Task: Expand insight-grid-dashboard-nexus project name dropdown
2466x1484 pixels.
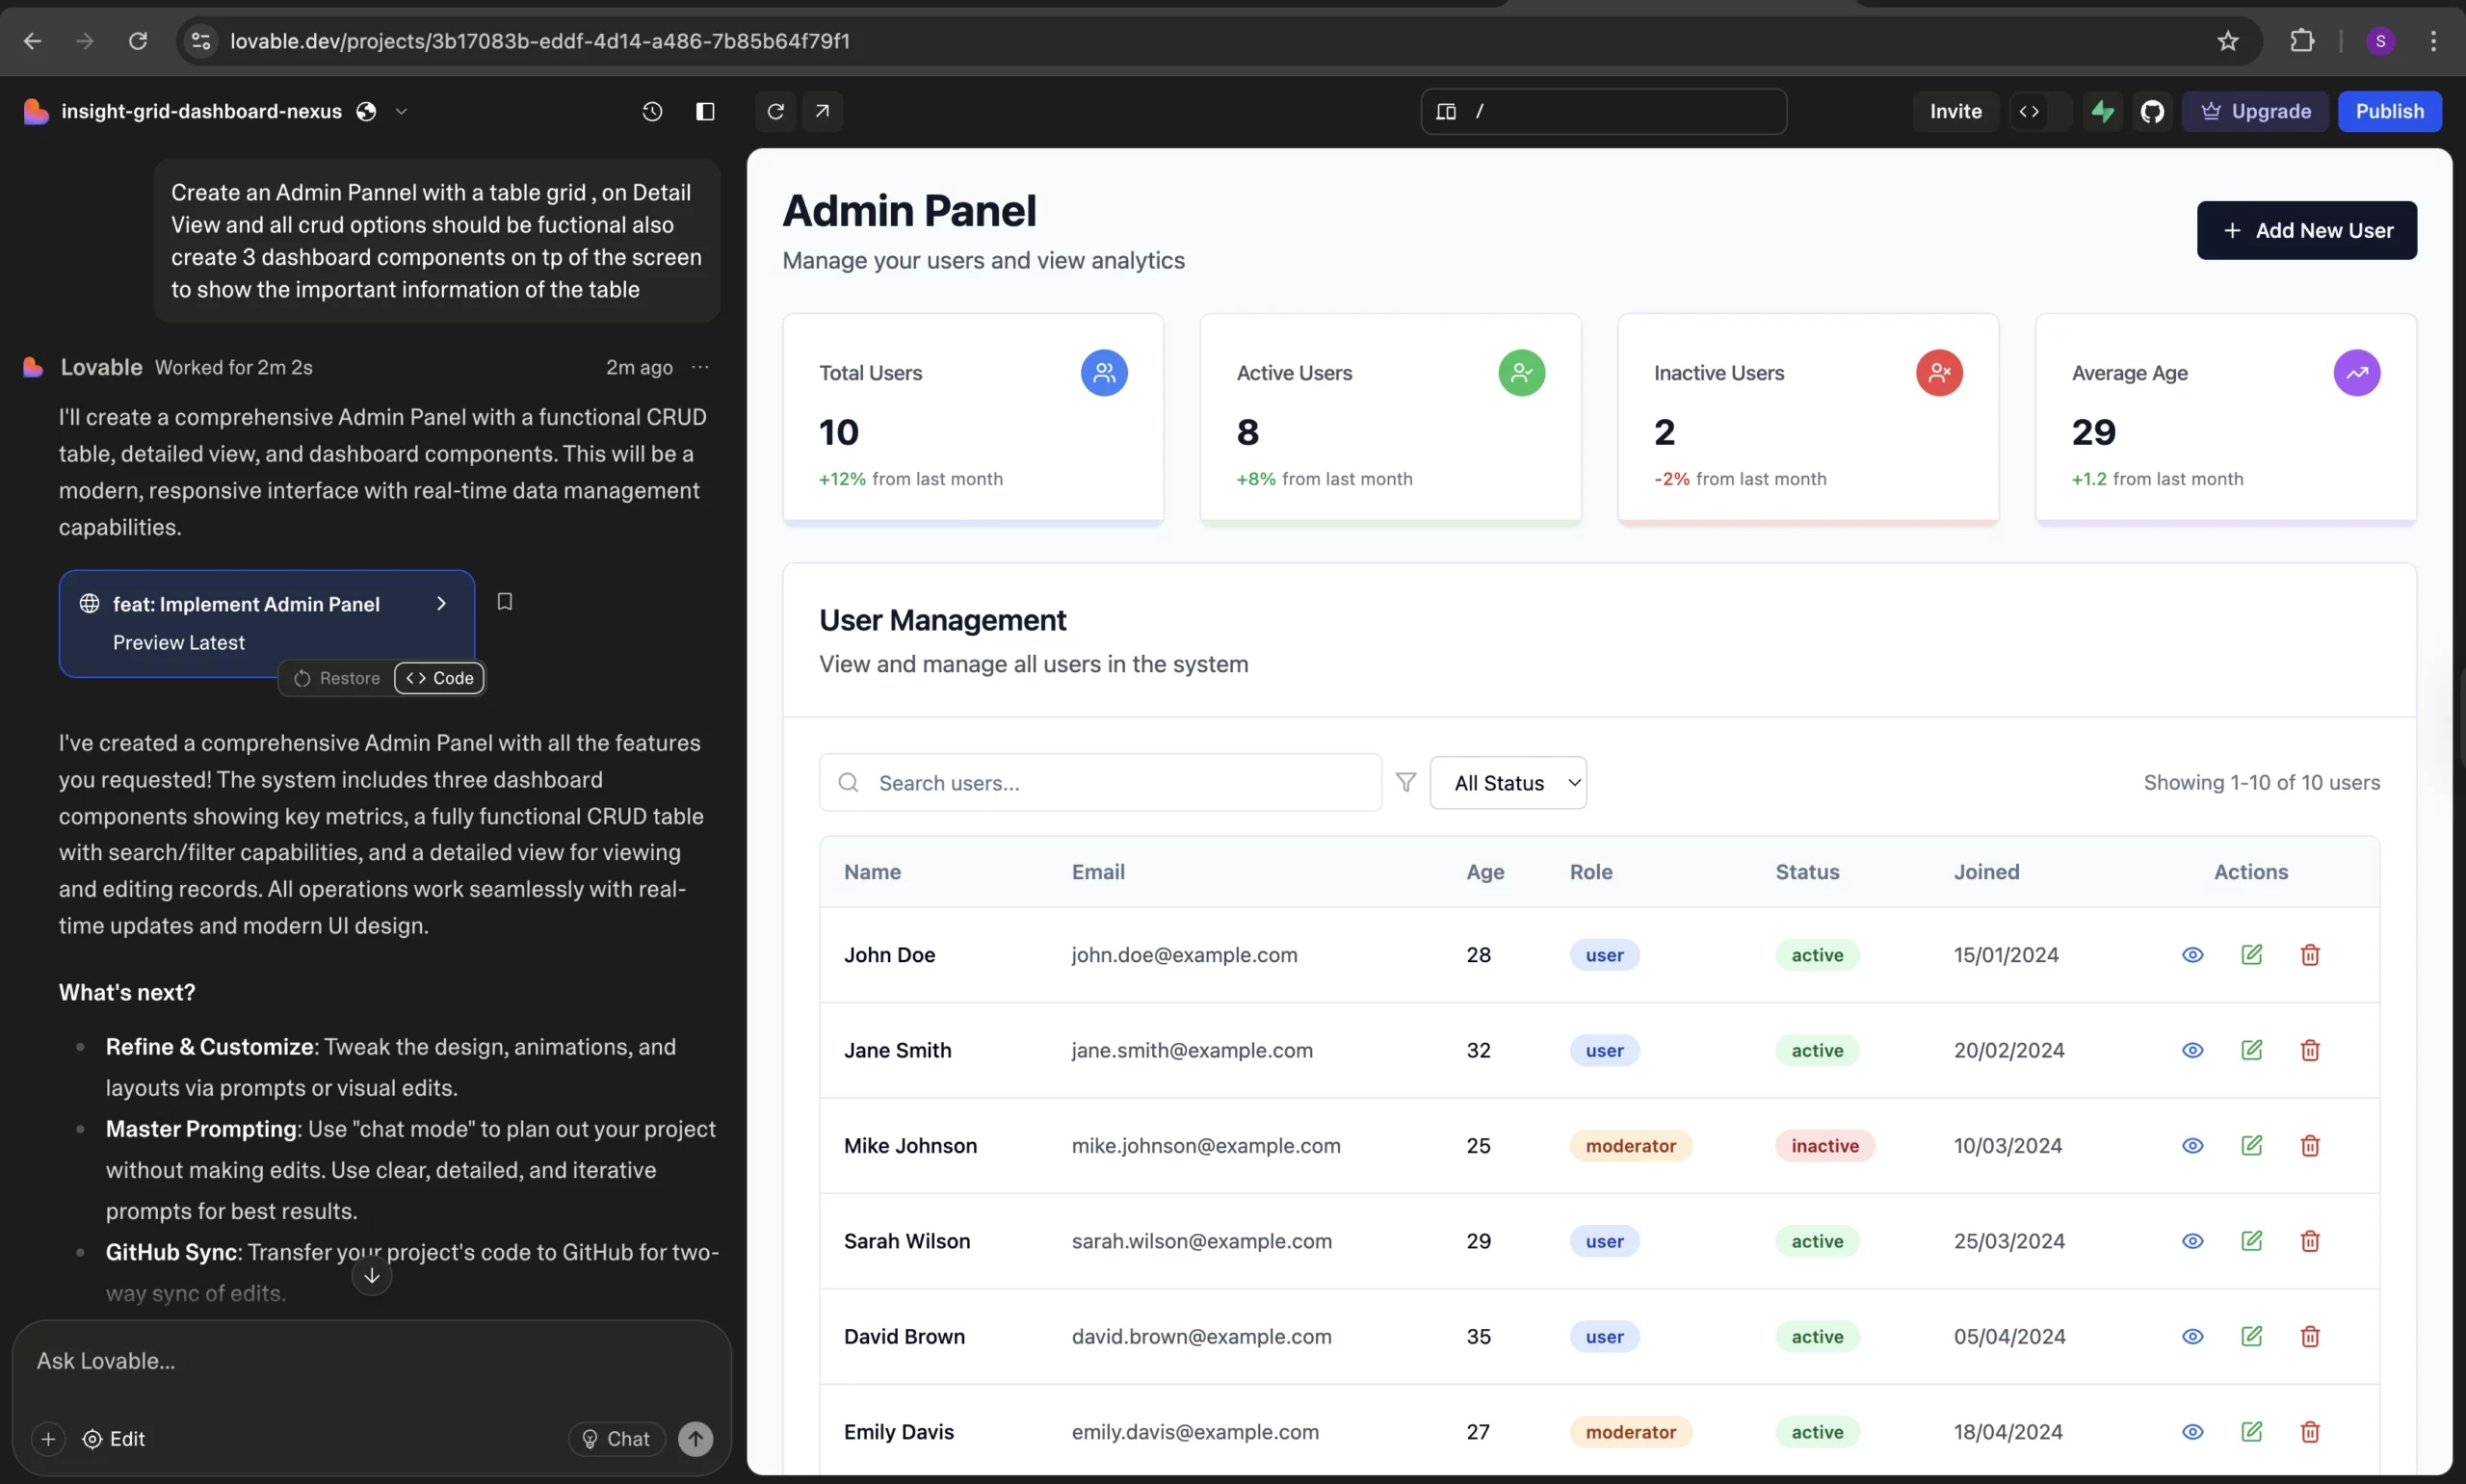Action: (x=401, y=111)
